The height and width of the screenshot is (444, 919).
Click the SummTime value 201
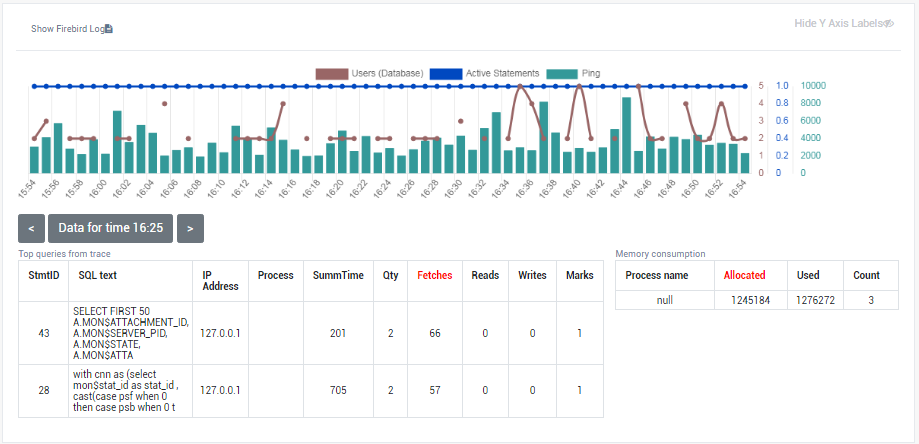tap(338, 333)
